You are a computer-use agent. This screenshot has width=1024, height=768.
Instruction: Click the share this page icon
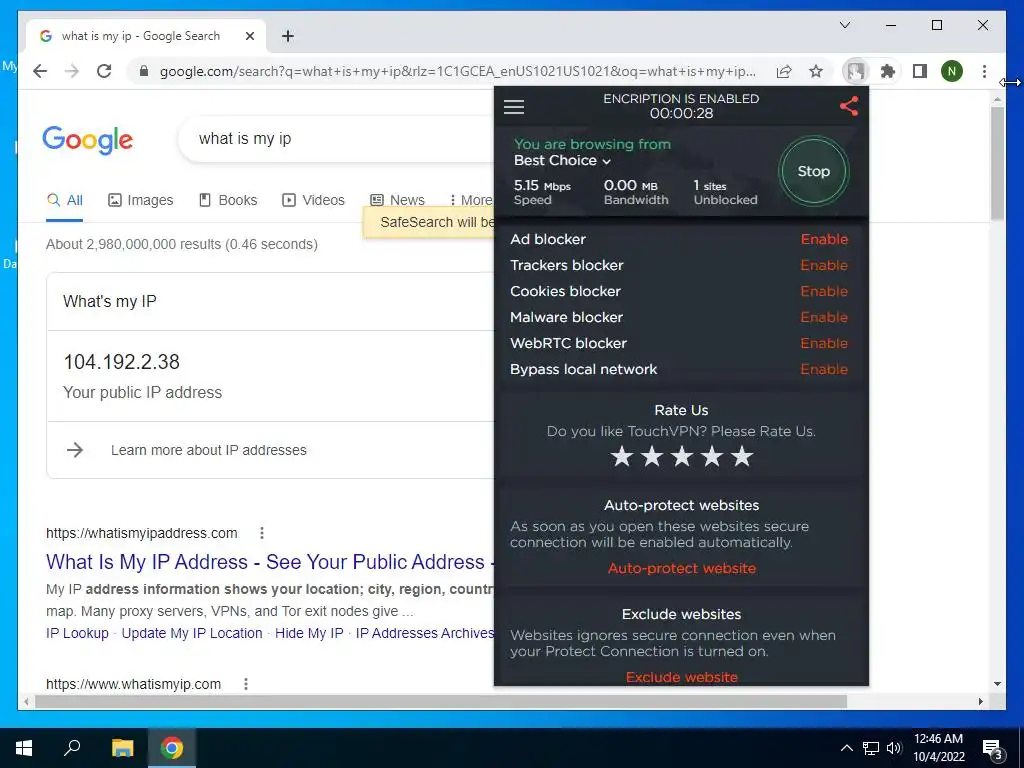[x=784, y=71]
